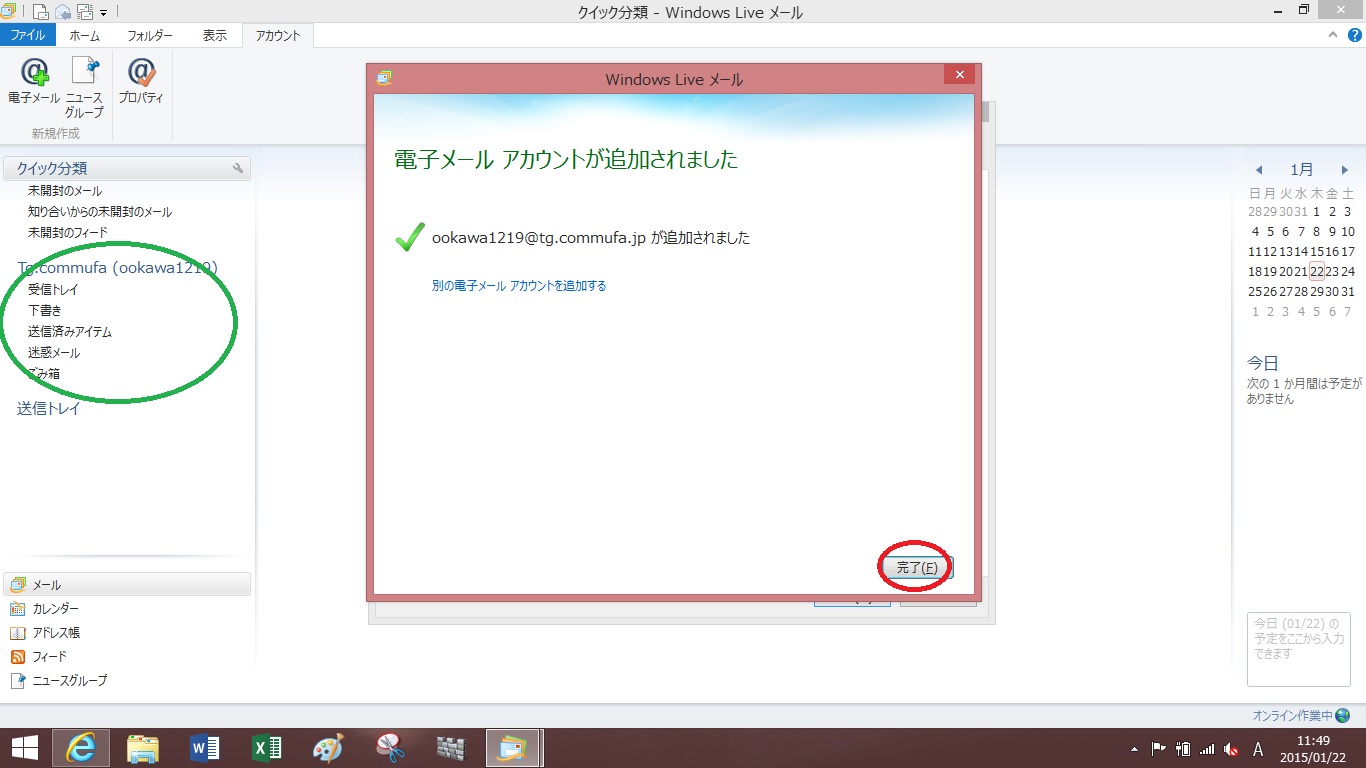Select date 10 in the calendar
The height and width of the screenshot is (768, 1366).
tap(1348, 231)
